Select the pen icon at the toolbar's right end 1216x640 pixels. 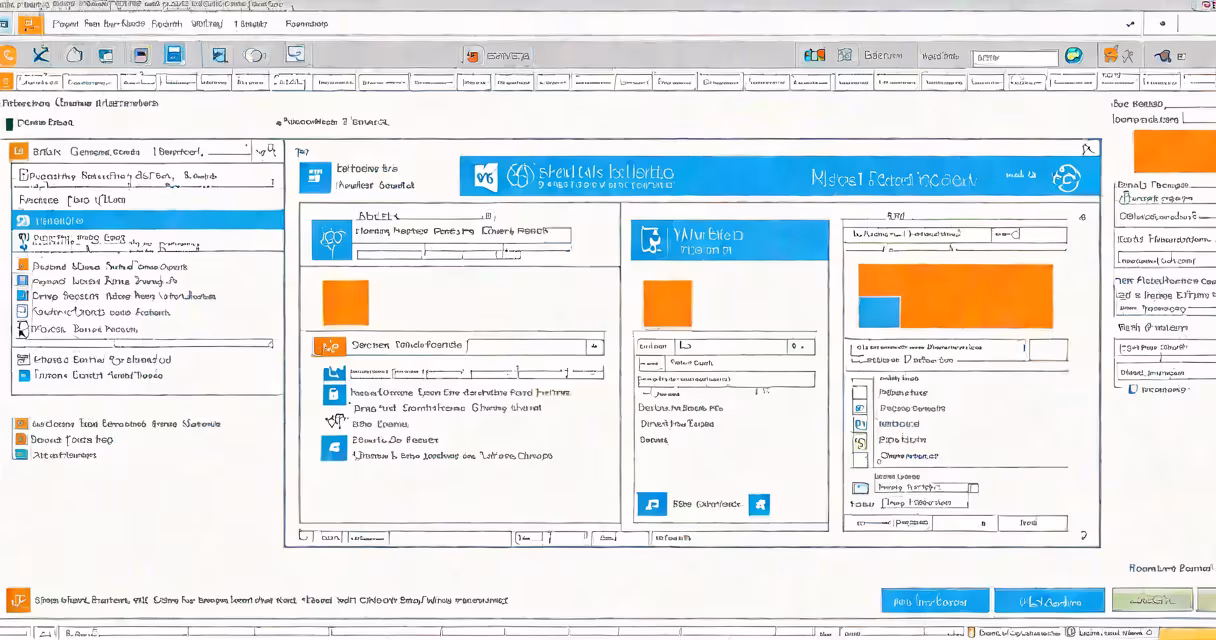click(x=1163, y=56)
